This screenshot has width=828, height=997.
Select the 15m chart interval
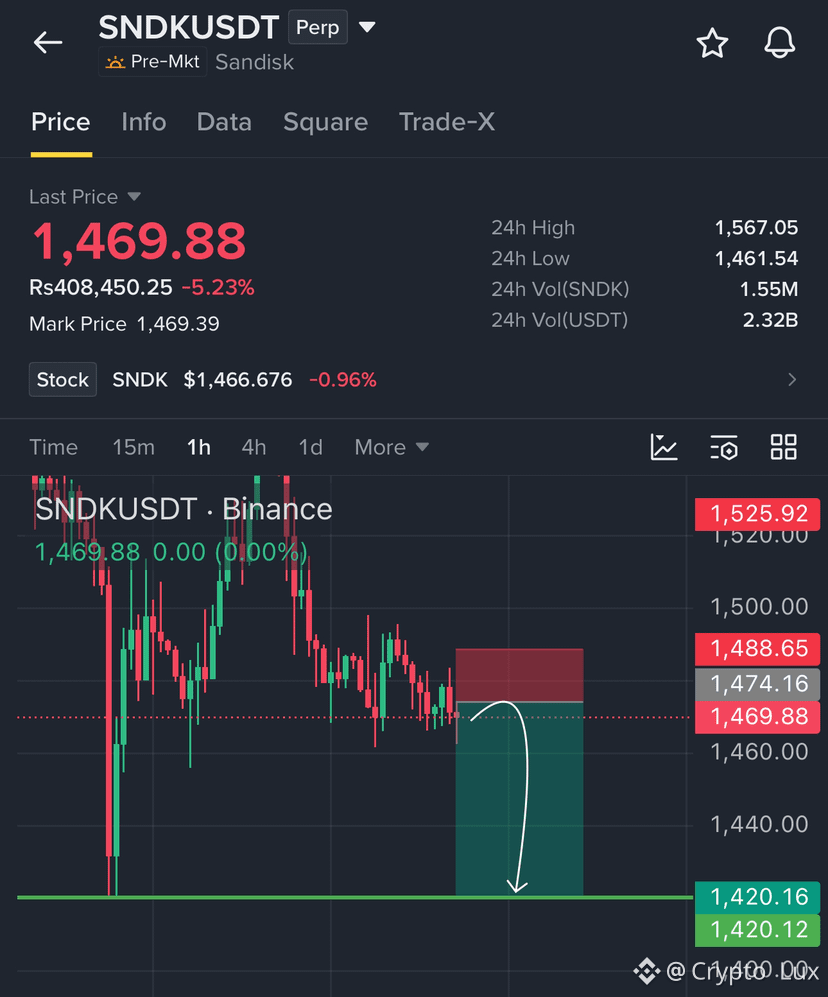point(134,448)
